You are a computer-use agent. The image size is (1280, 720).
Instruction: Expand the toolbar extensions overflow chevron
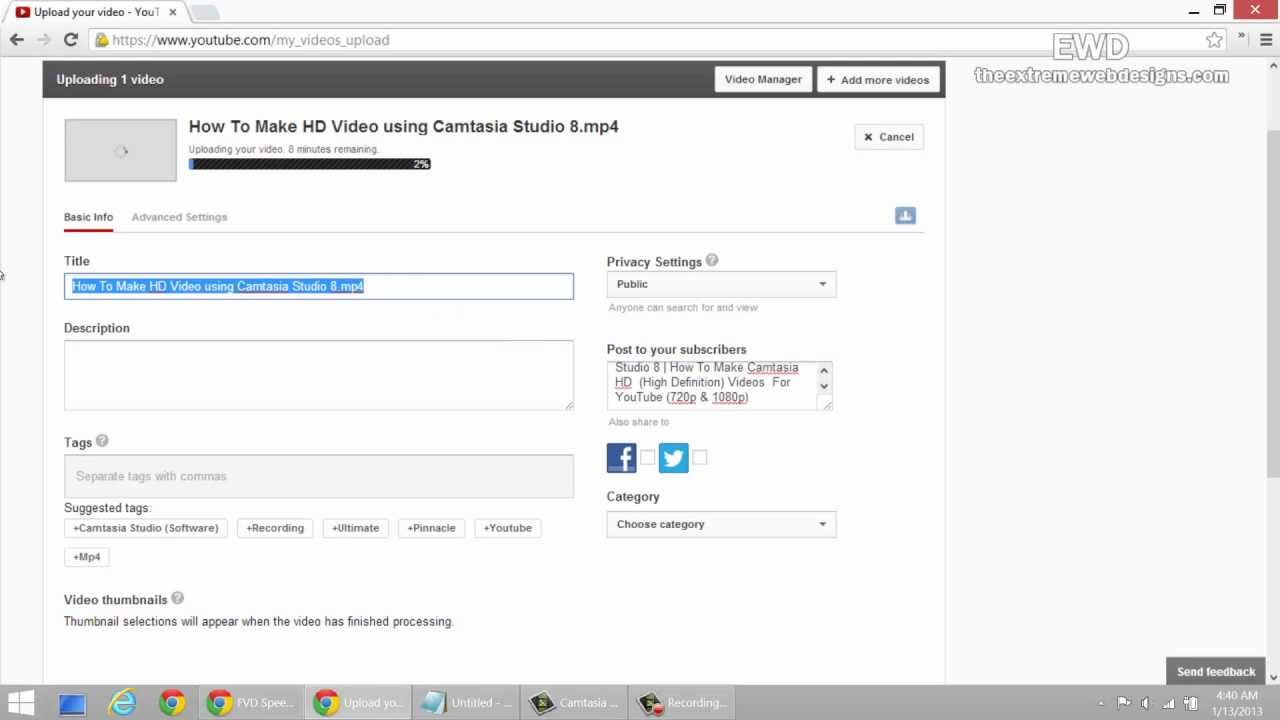[1241, 38]
